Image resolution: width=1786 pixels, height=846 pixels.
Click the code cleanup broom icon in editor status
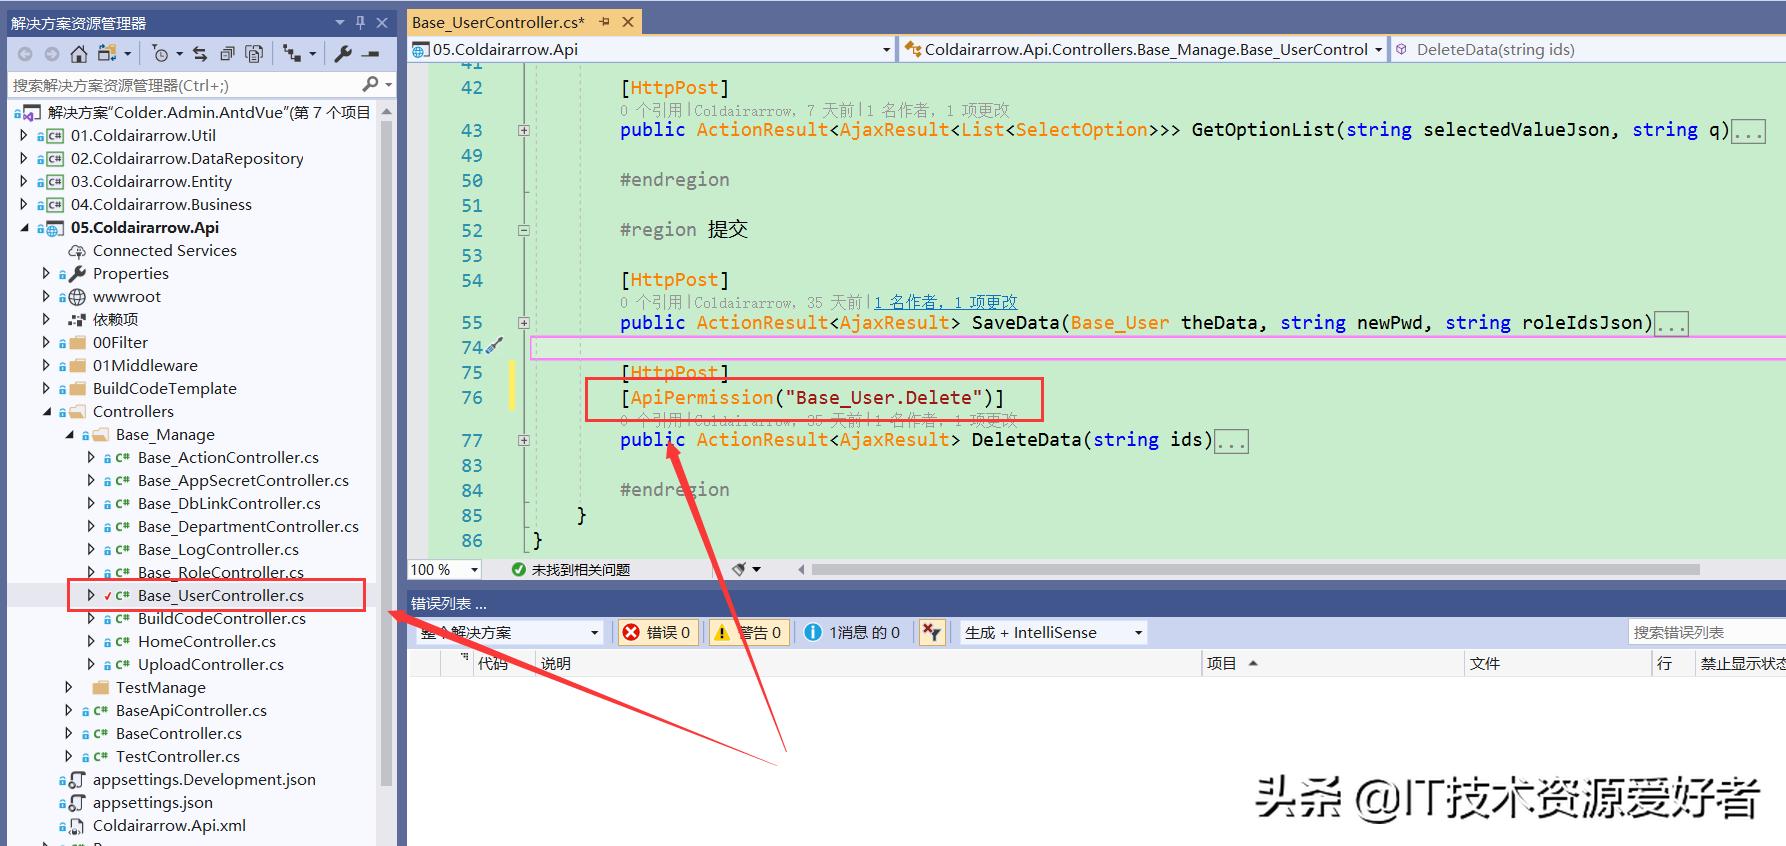739,569
